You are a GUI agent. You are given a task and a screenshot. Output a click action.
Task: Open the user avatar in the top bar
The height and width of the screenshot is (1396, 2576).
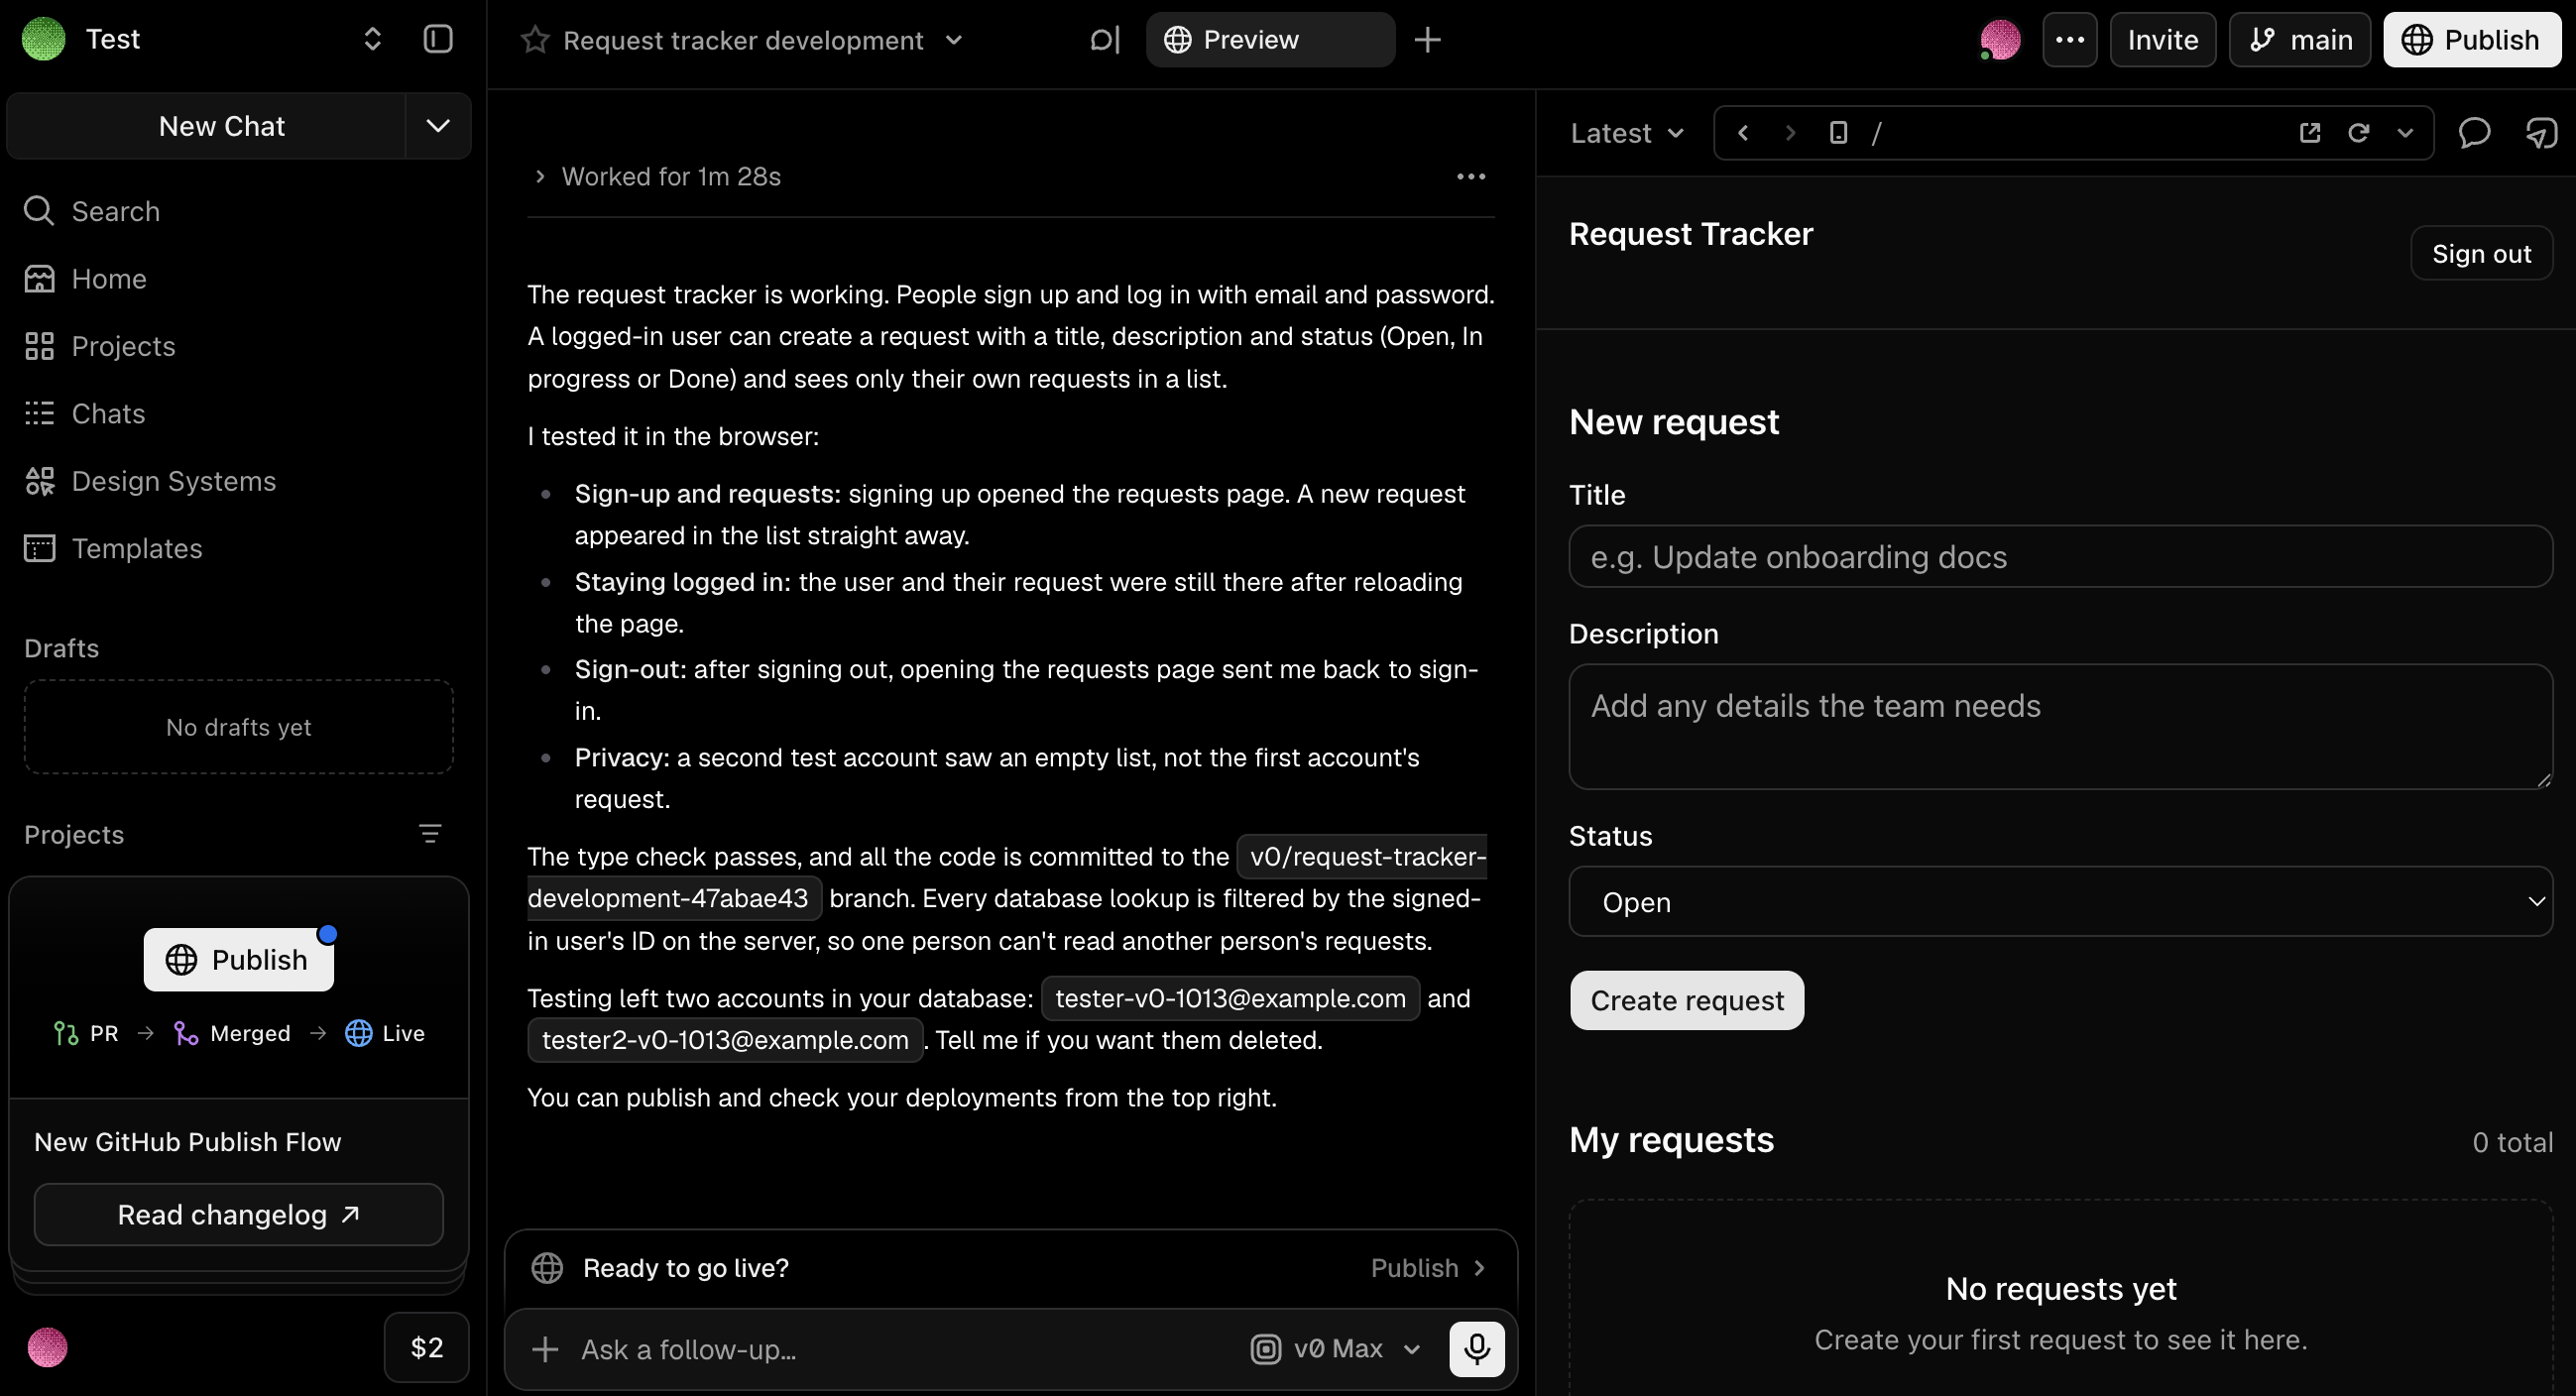(2000, 40)
